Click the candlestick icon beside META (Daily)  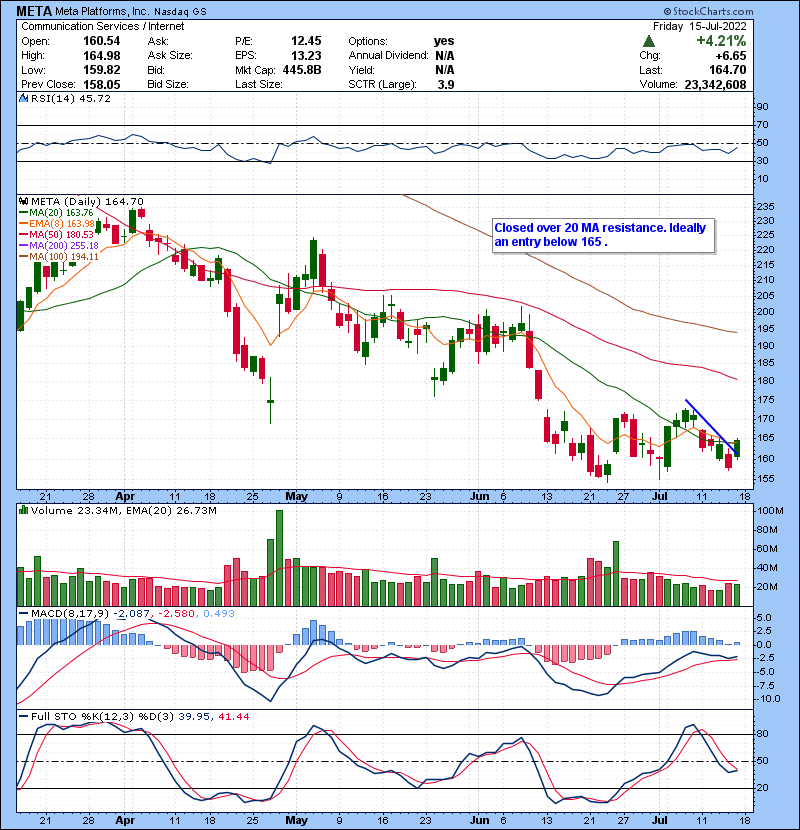click(23, 201)
